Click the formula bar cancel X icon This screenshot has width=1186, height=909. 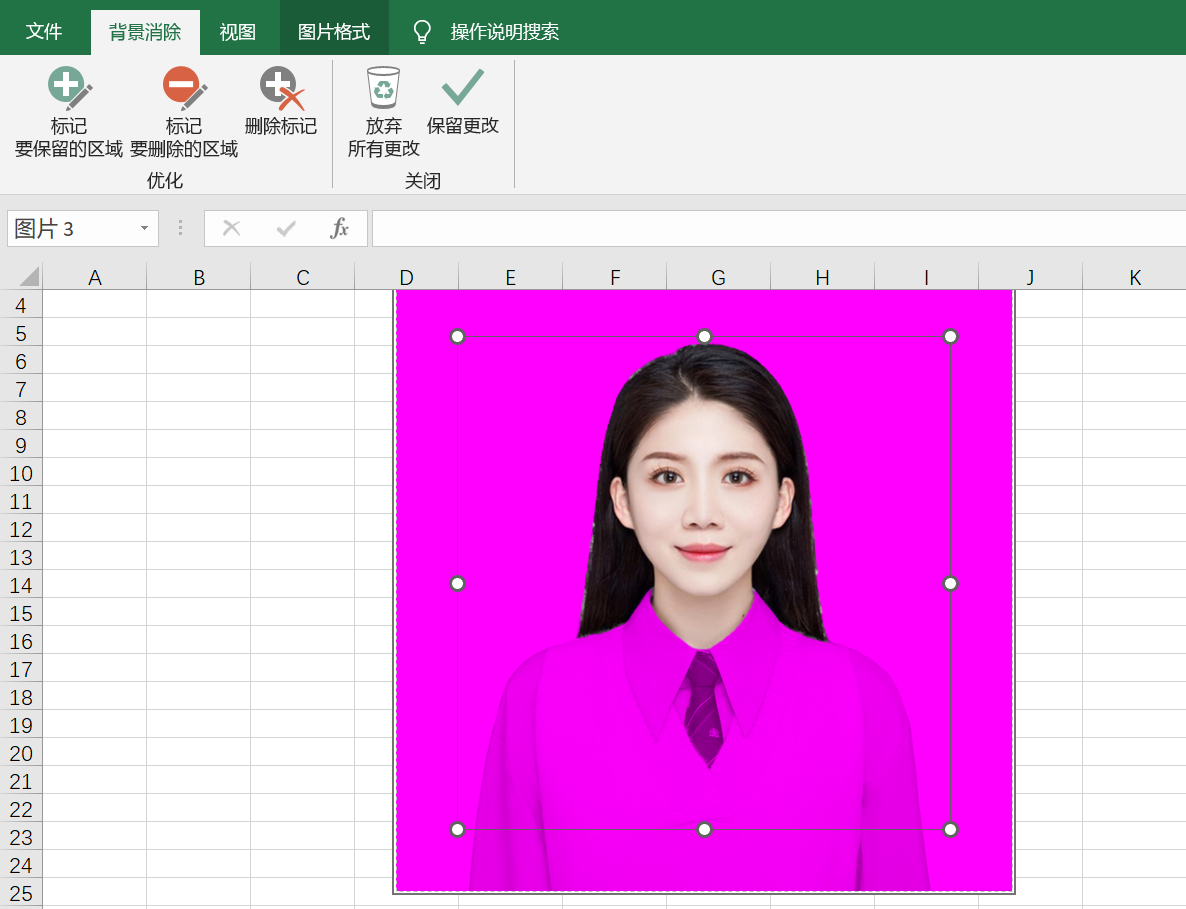click(x=231, y=228)
